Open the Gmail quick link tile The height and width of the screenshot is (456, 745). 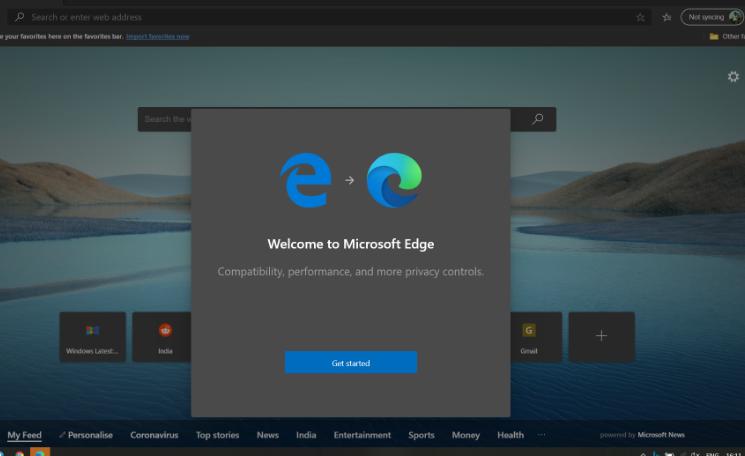(x=536, y=337)
